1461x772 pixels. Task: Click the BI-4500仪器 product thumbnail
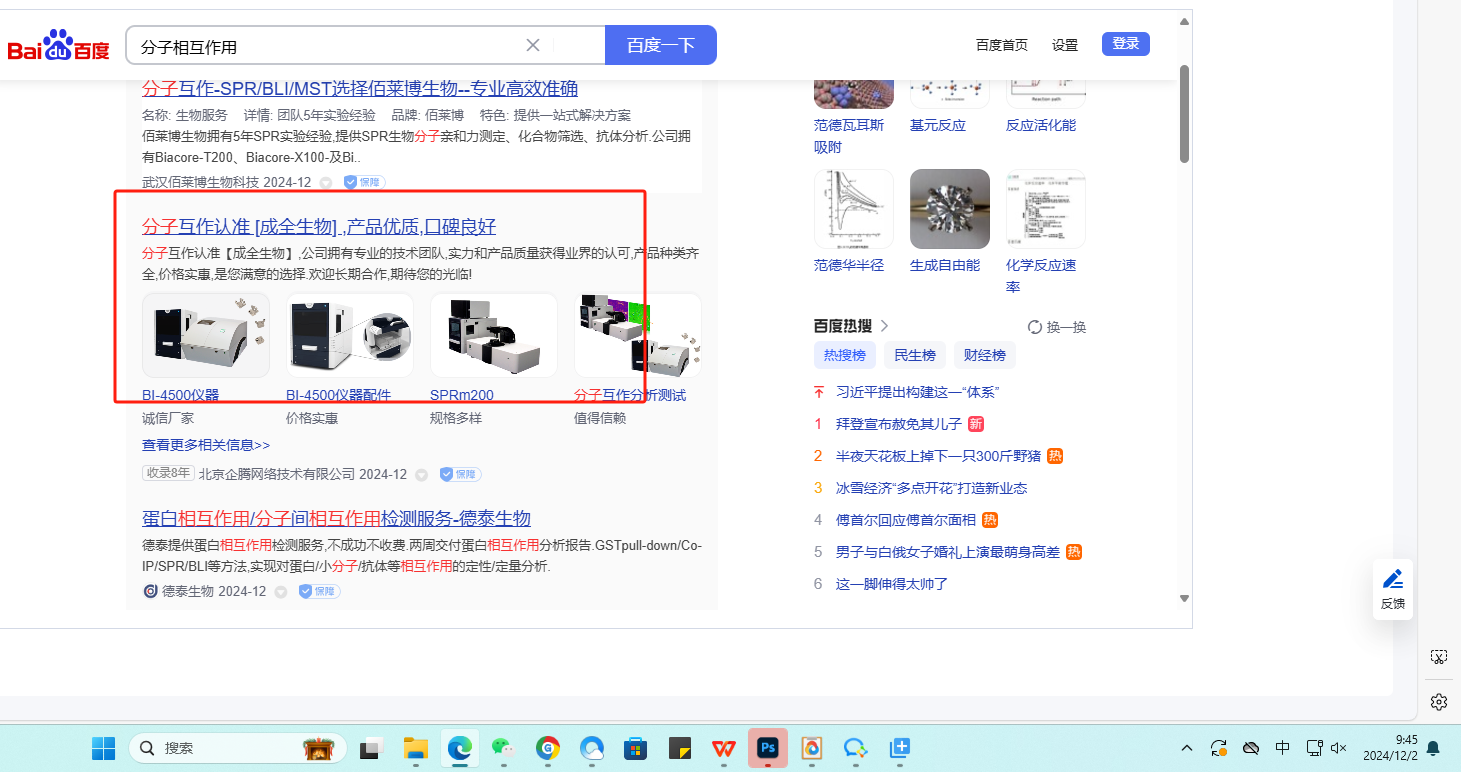206,335
